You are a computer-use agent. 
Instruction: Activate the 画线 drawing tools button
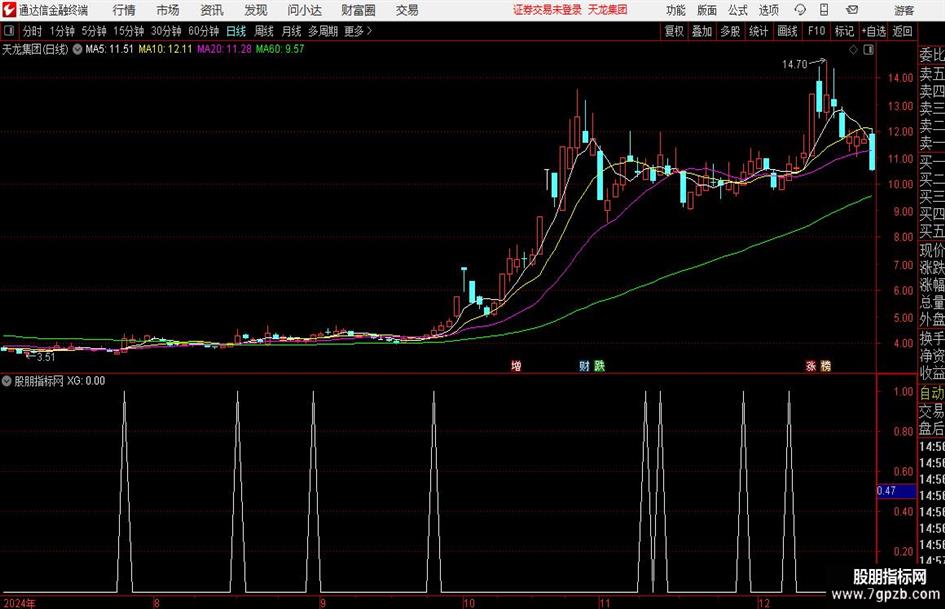787,31
